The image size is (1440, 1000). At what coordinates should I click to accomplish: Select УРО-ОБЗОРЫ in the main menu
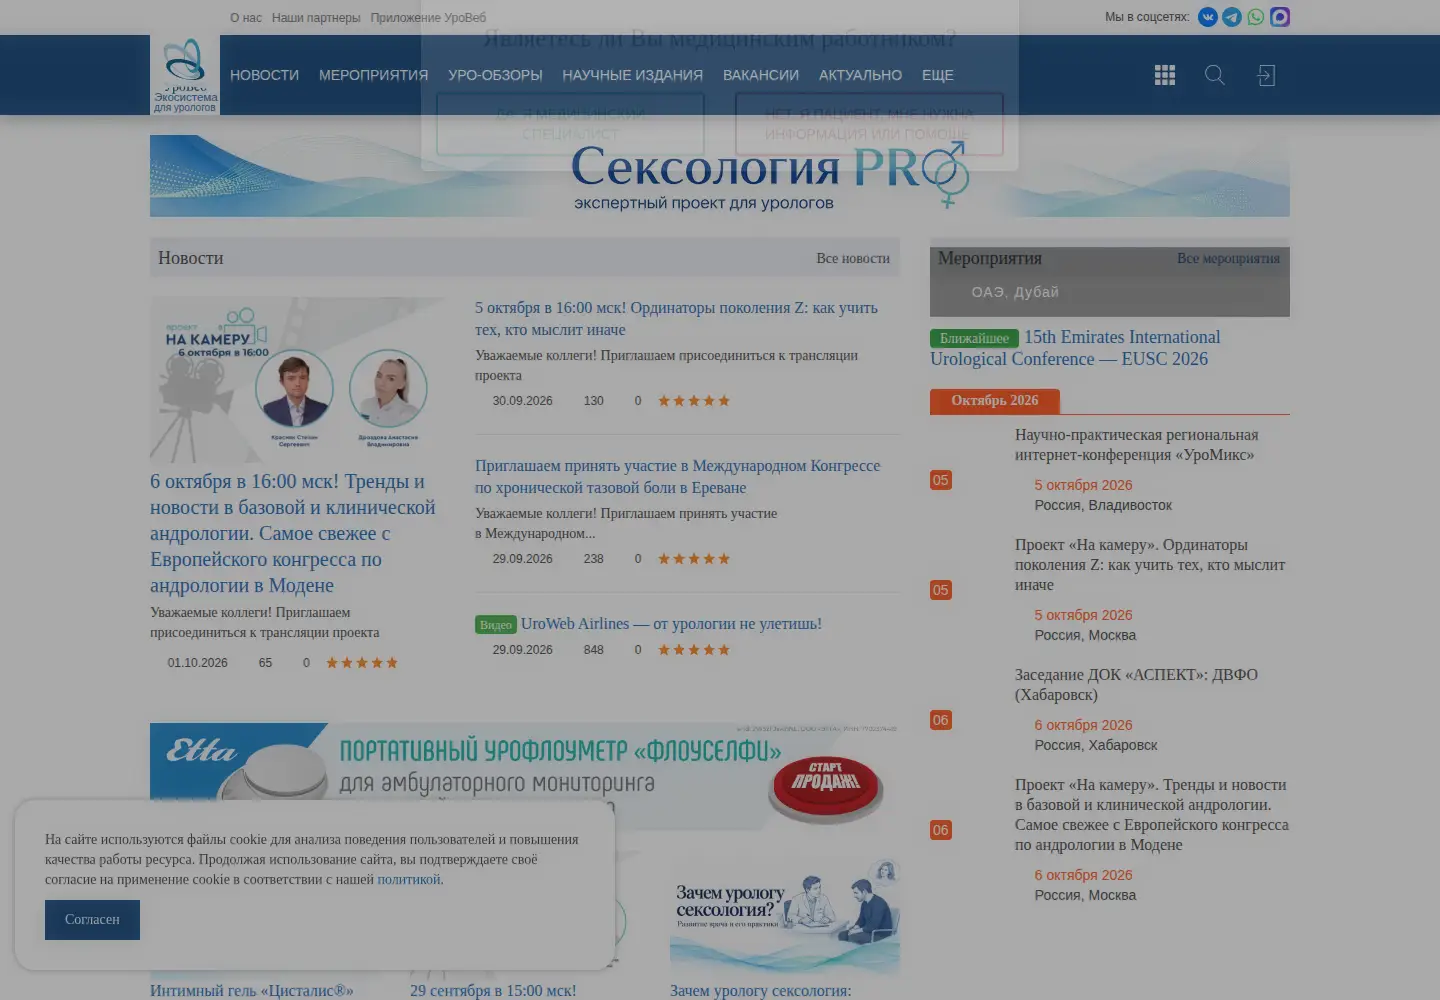point(495,75)
